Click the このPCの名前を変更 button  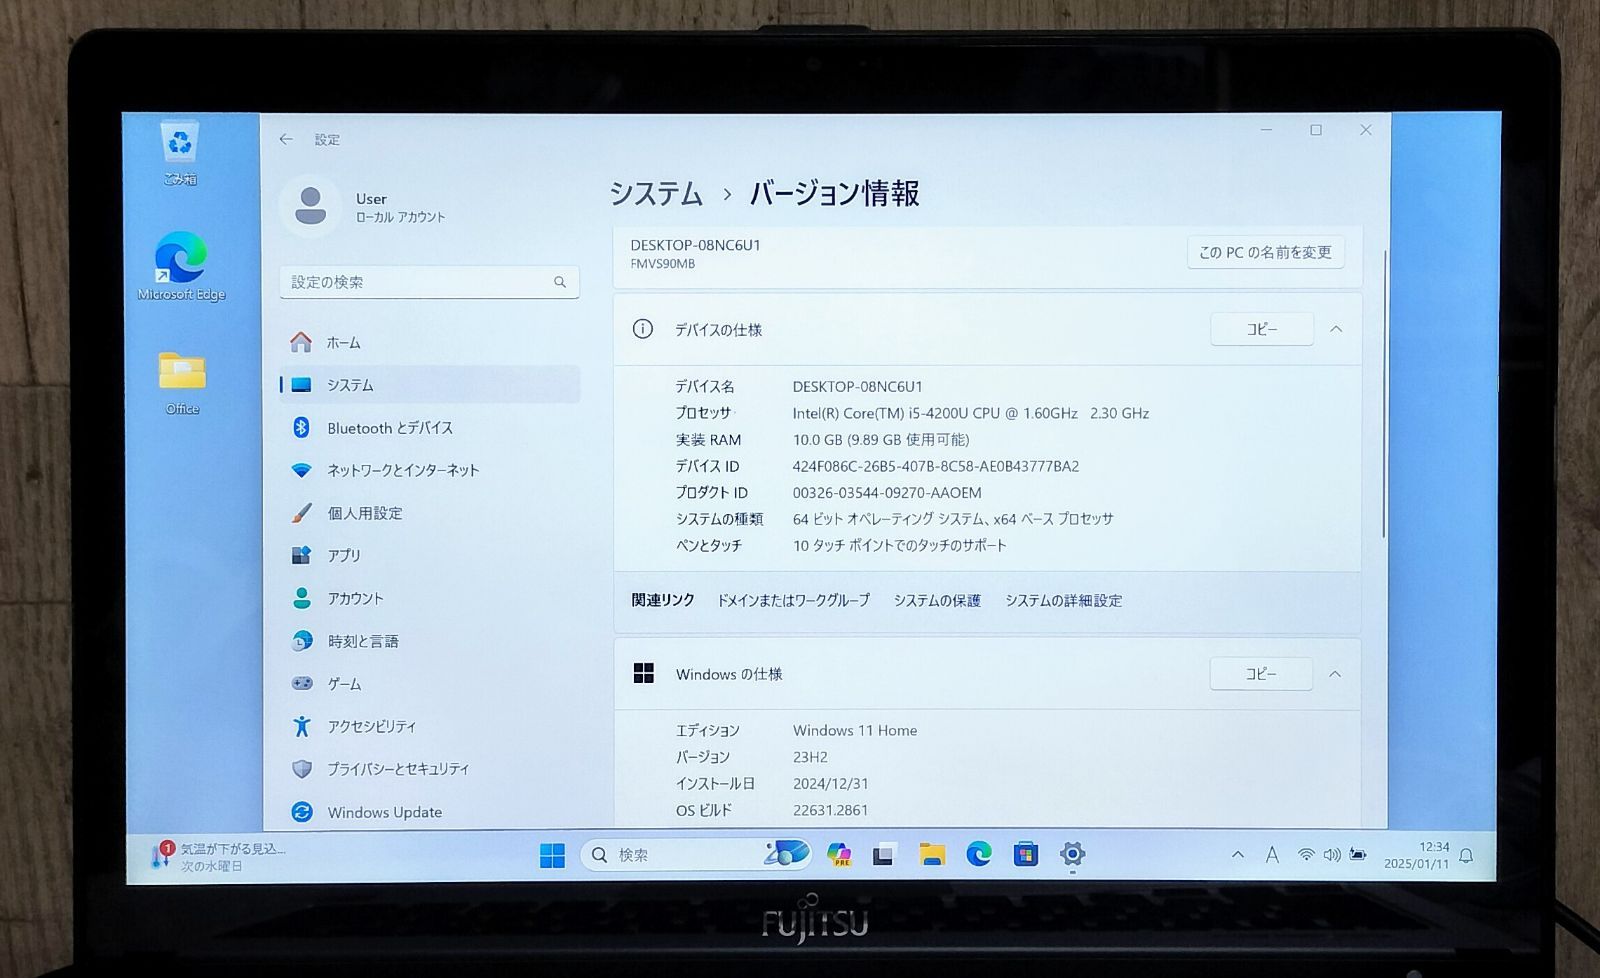(1265, 252)
